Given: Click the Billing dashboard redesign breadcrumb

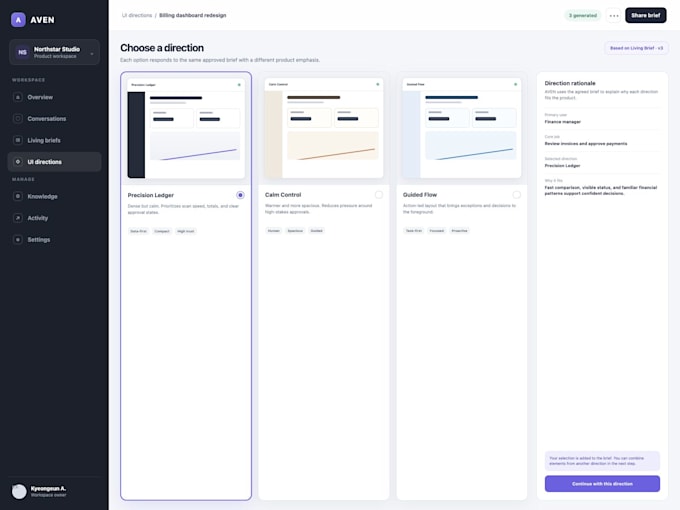Looking at the screenshot, I should [193, 15].
